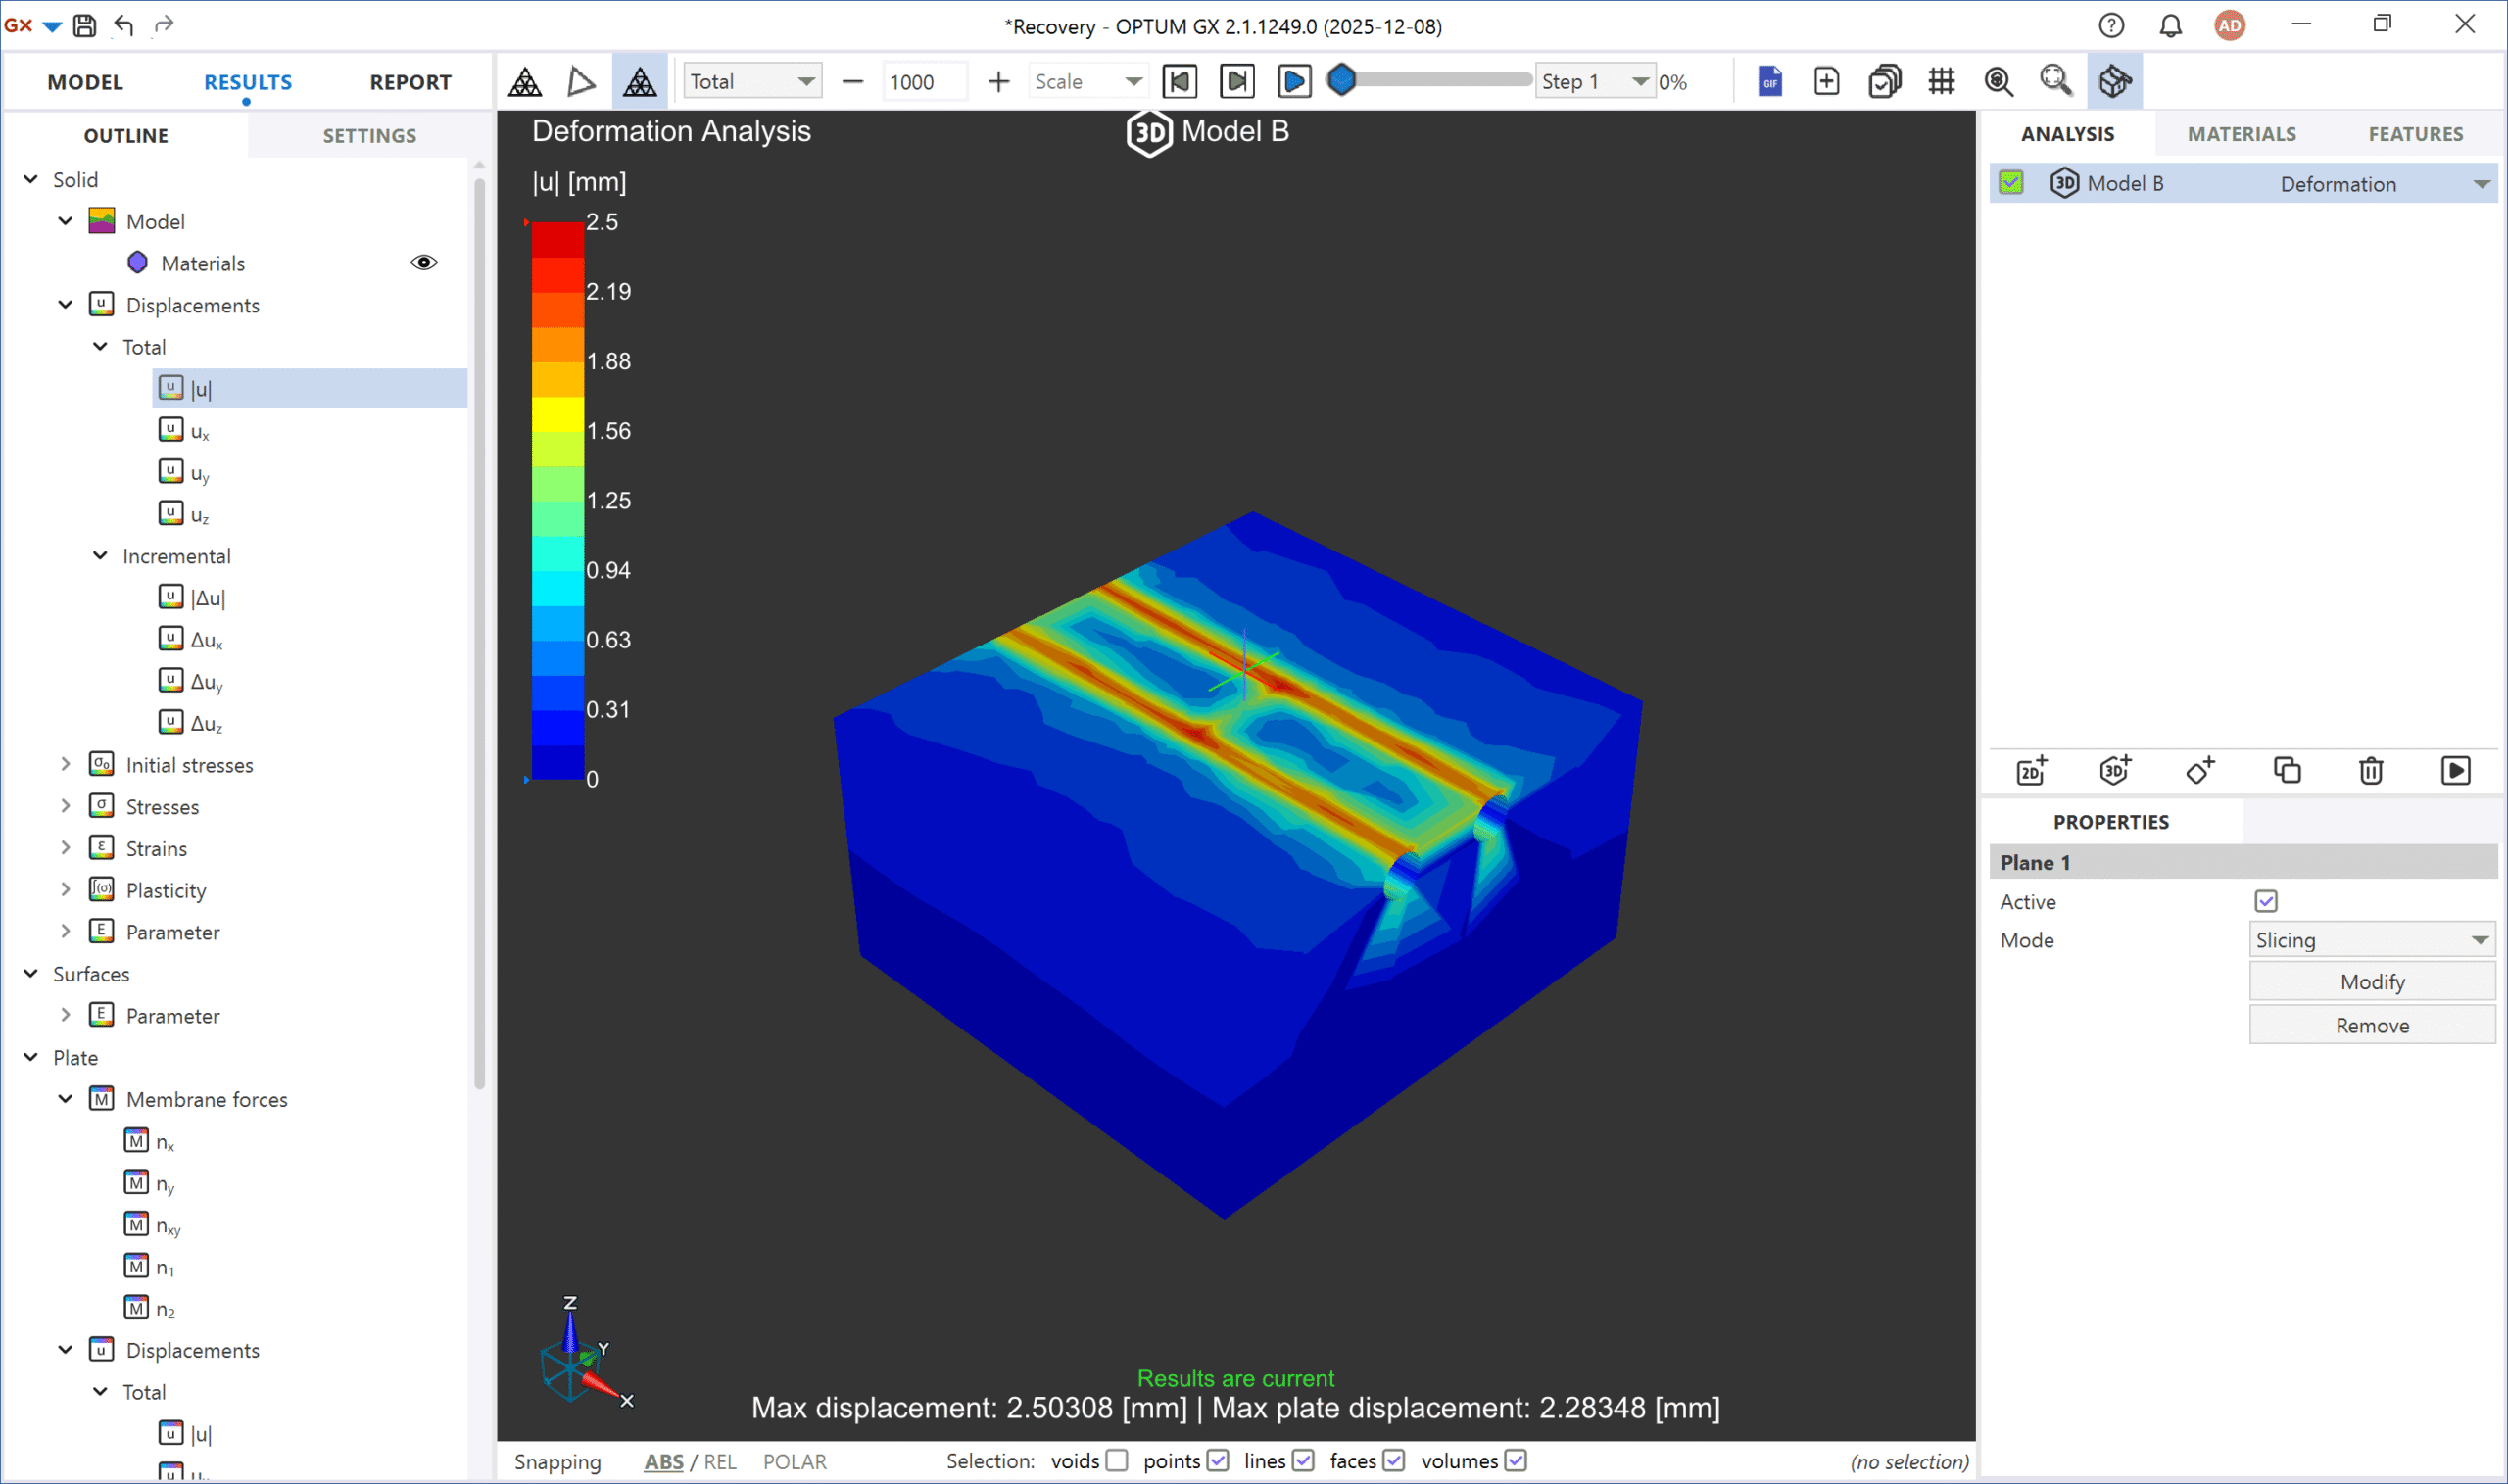The width and height of the screenshot is (2508, 1484).
Task: Click the duplicate analysis icon
Action: pos(2286,770)
